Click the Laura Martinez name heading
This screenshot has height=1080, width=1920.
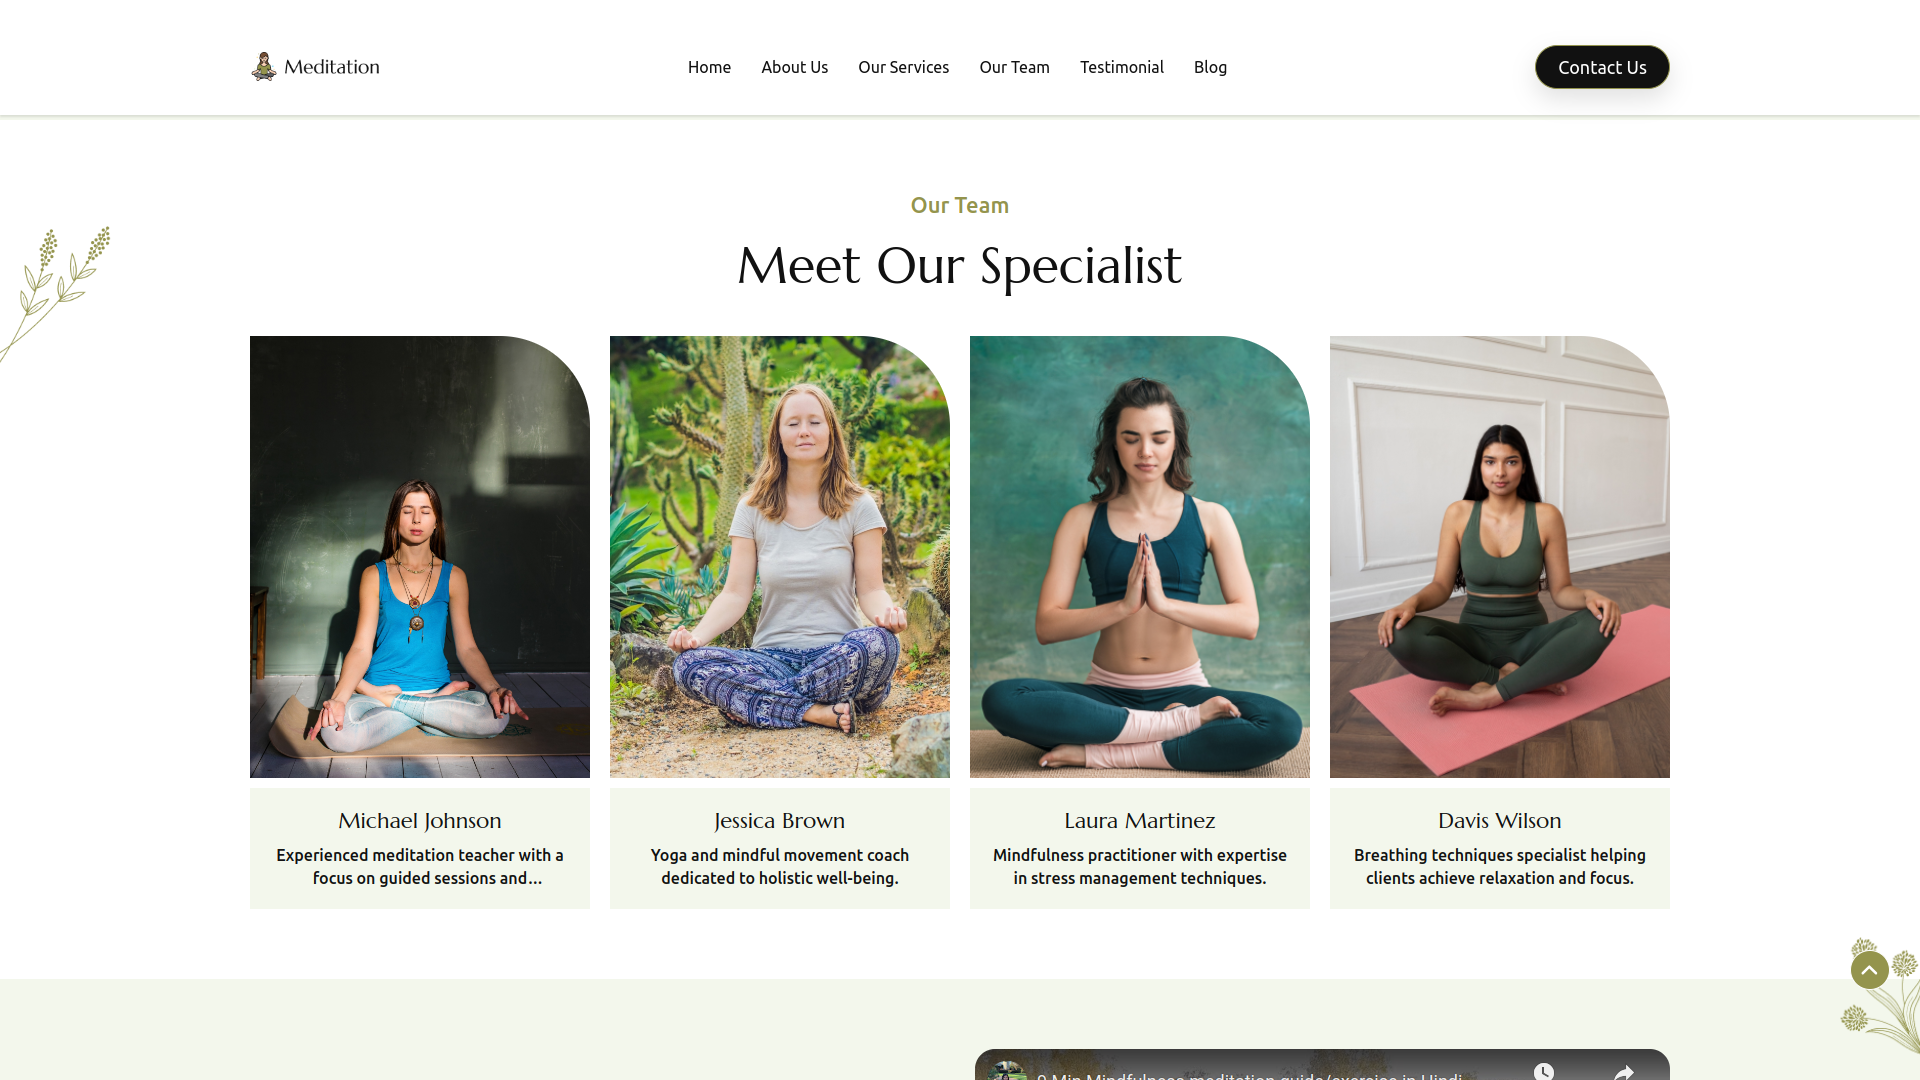click(1140, 821)
